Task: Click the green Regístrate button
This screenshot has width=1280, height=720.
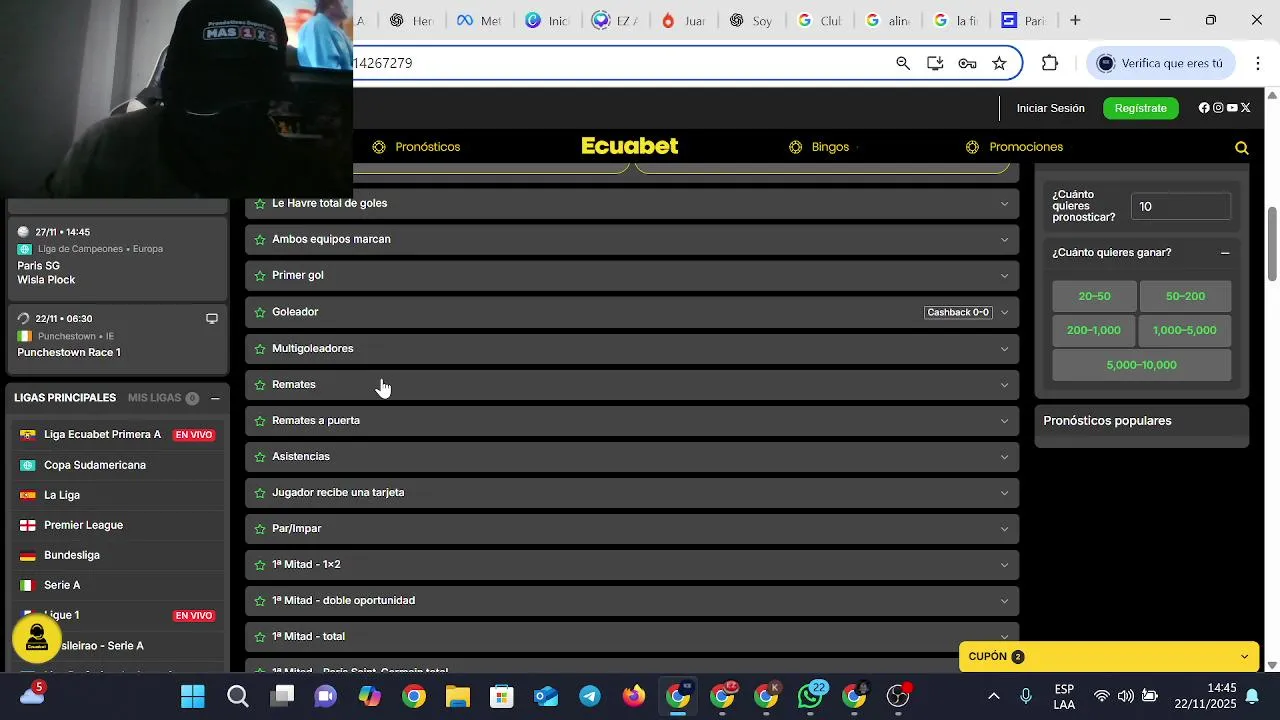Action: click(1141, 108)
